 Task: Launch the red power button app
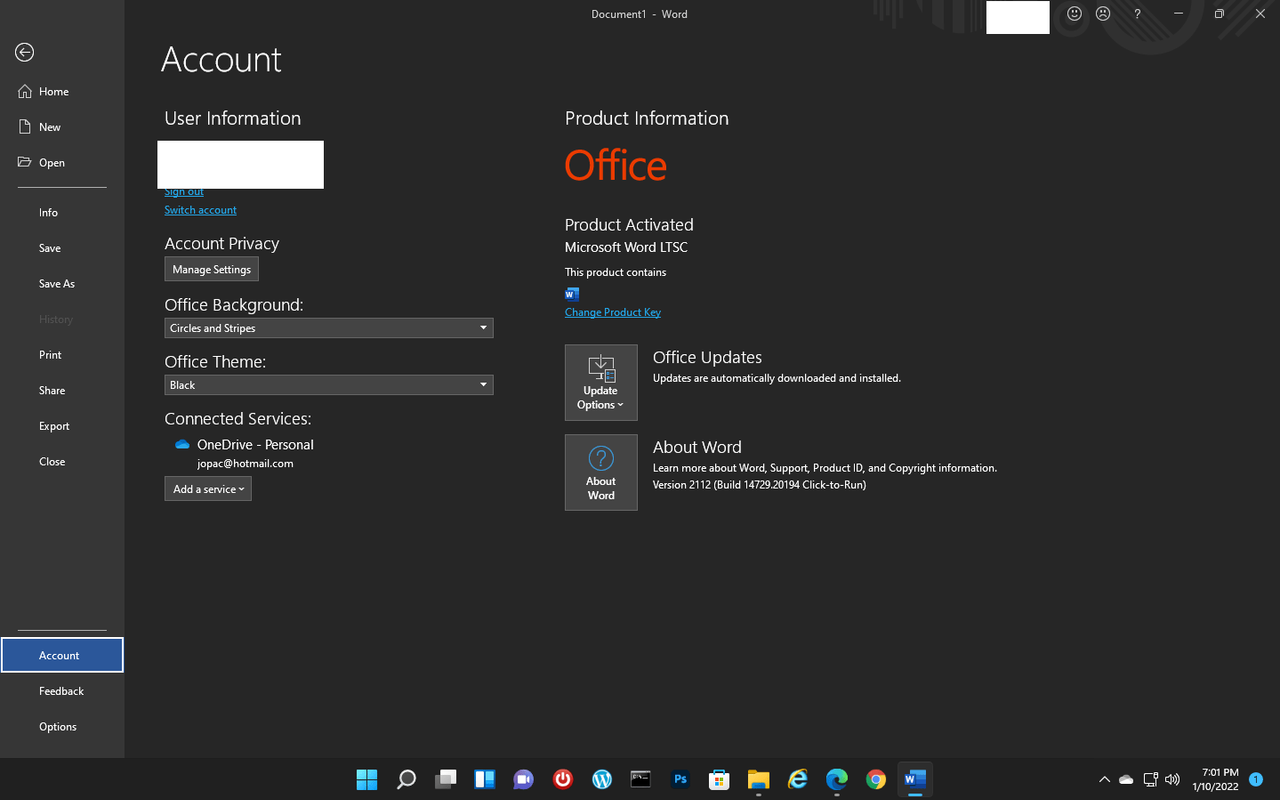[x=563, y=779]
